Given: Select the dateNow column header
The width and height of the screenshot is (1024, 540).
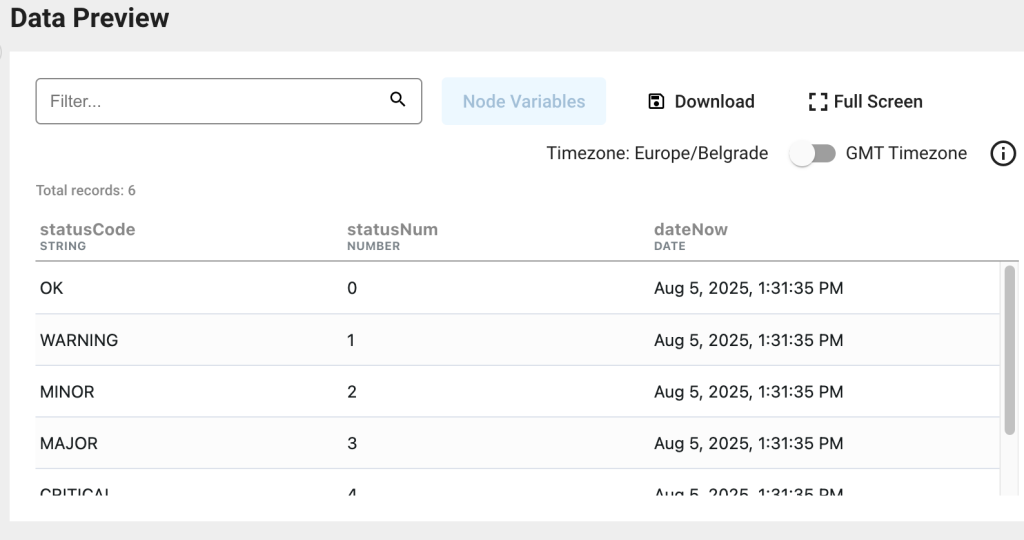Looking at the screenshot, I should tap(690, 229).
